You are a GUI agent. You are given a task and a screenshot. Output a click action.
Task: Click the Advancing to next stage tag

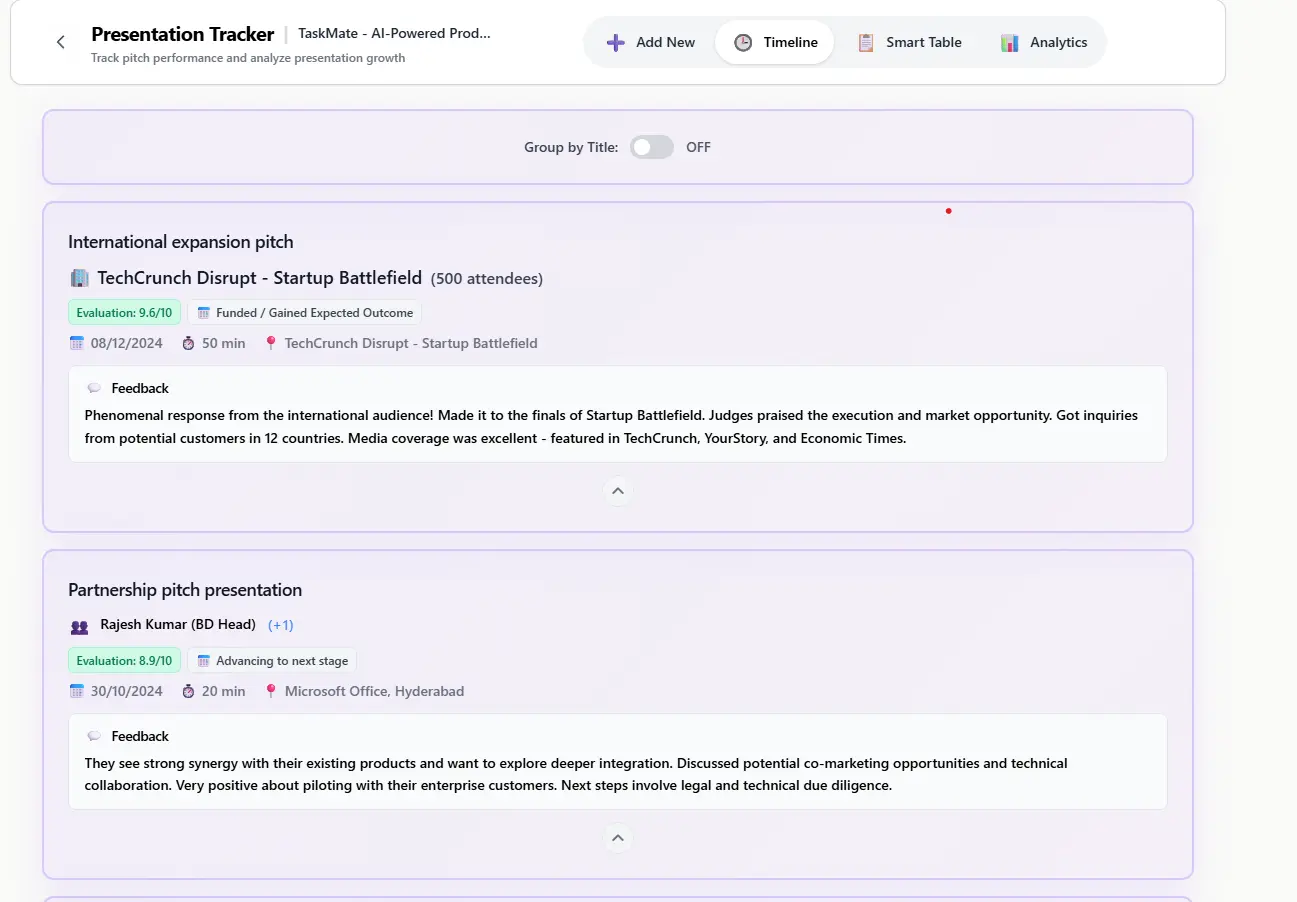272,661
